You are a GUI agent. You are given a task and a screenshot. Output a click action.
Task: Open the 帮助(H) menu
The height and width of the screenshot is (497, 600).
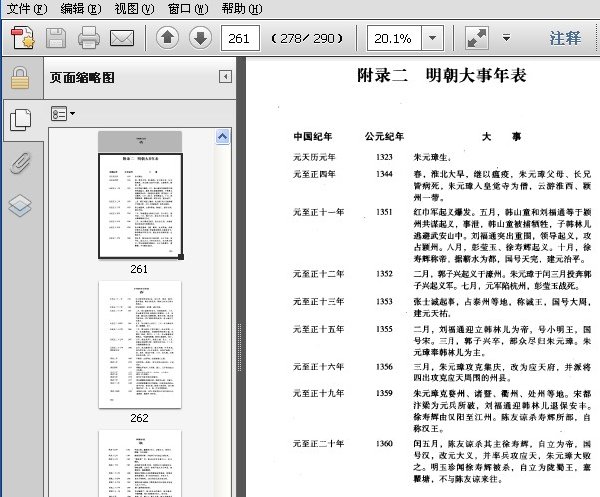pyautogui.click(x=242, y=8)
